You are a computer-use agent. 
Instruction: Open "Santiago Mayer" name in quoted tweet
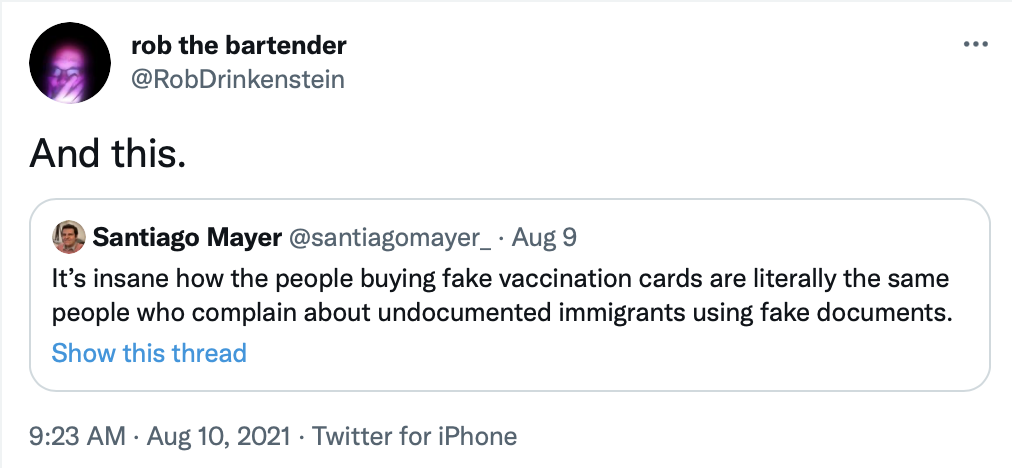(186, 238)
